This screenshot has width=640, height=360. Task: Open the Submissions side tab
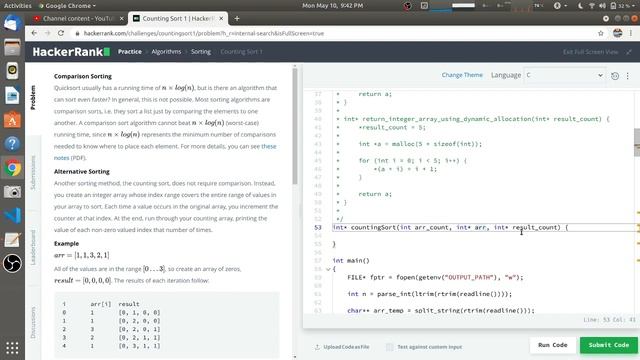click(x=33, y=172)
